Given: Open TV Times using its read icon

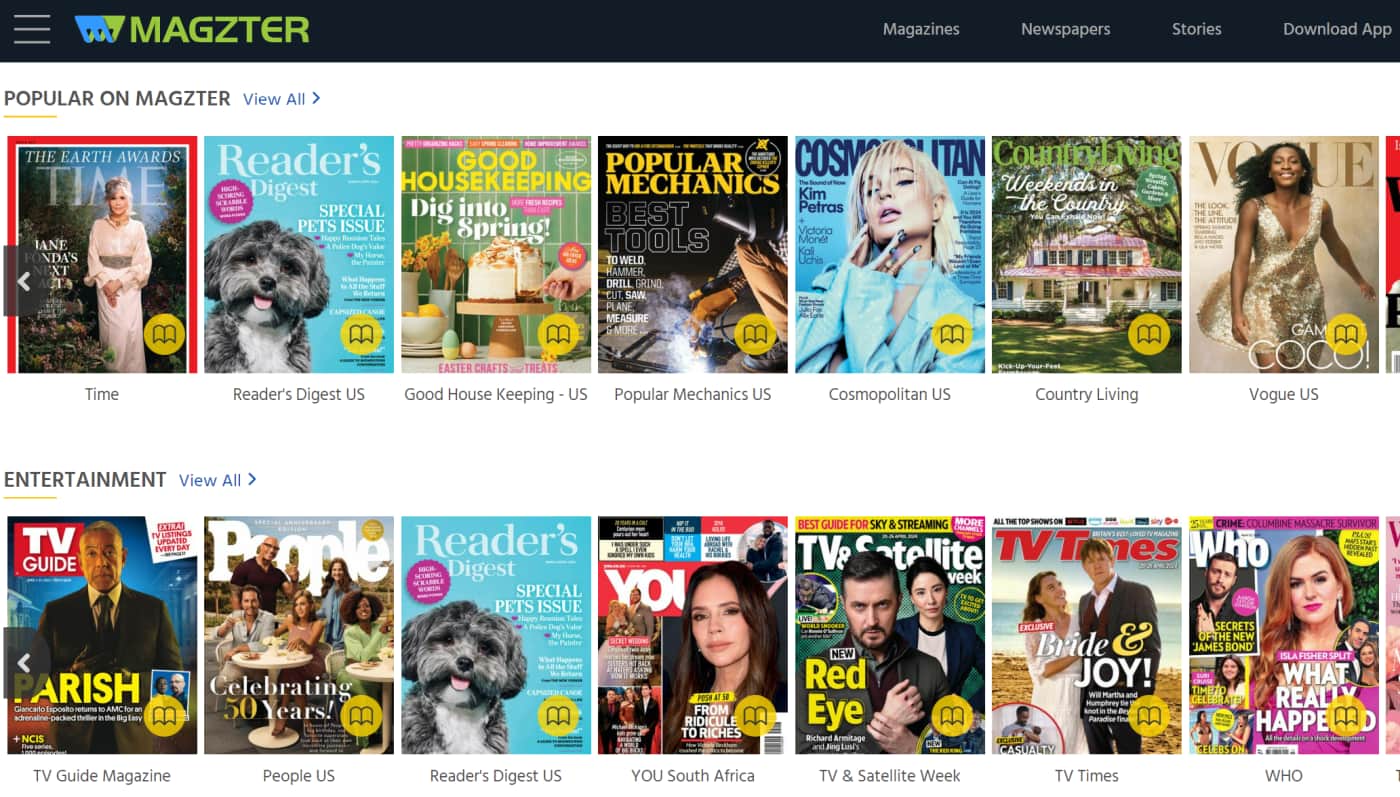Looking at the screenshot, I should (x=1149, y=716).
